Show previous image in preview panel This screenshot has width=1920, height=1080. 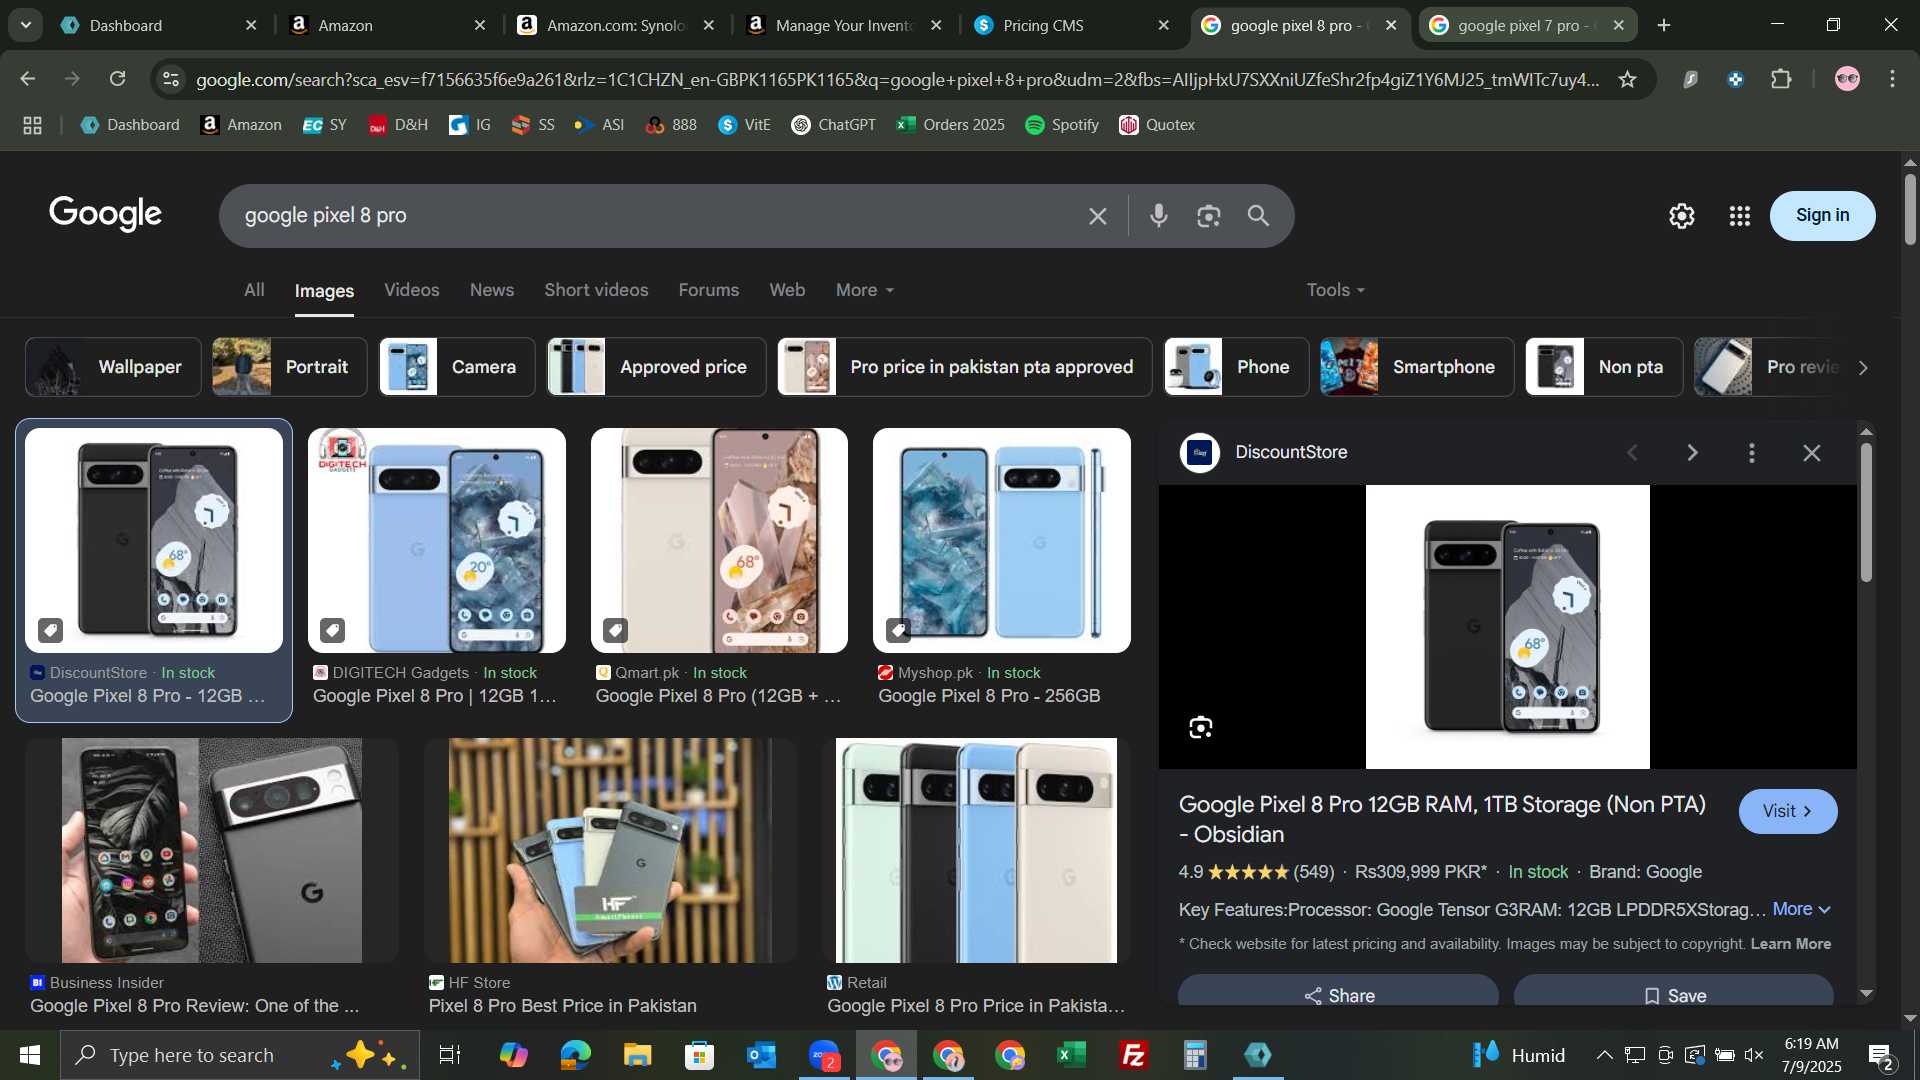pyautogui.click(x=1632, y=453)
